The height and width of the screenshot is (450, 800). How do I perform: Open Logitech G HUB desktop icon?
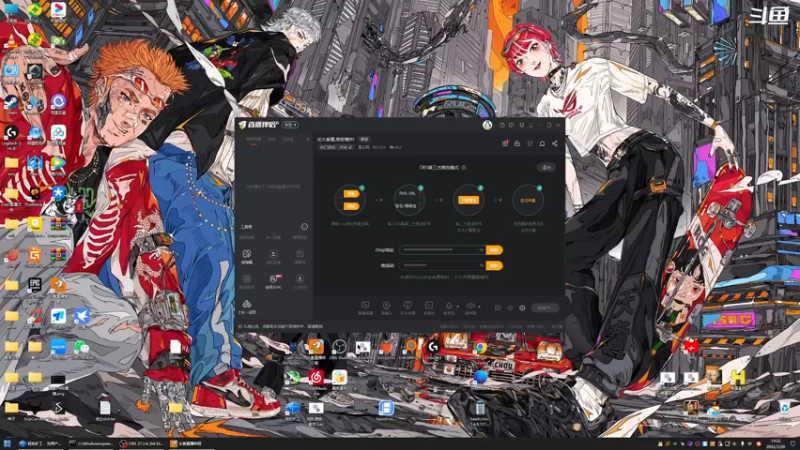click(x=11, y=135)
